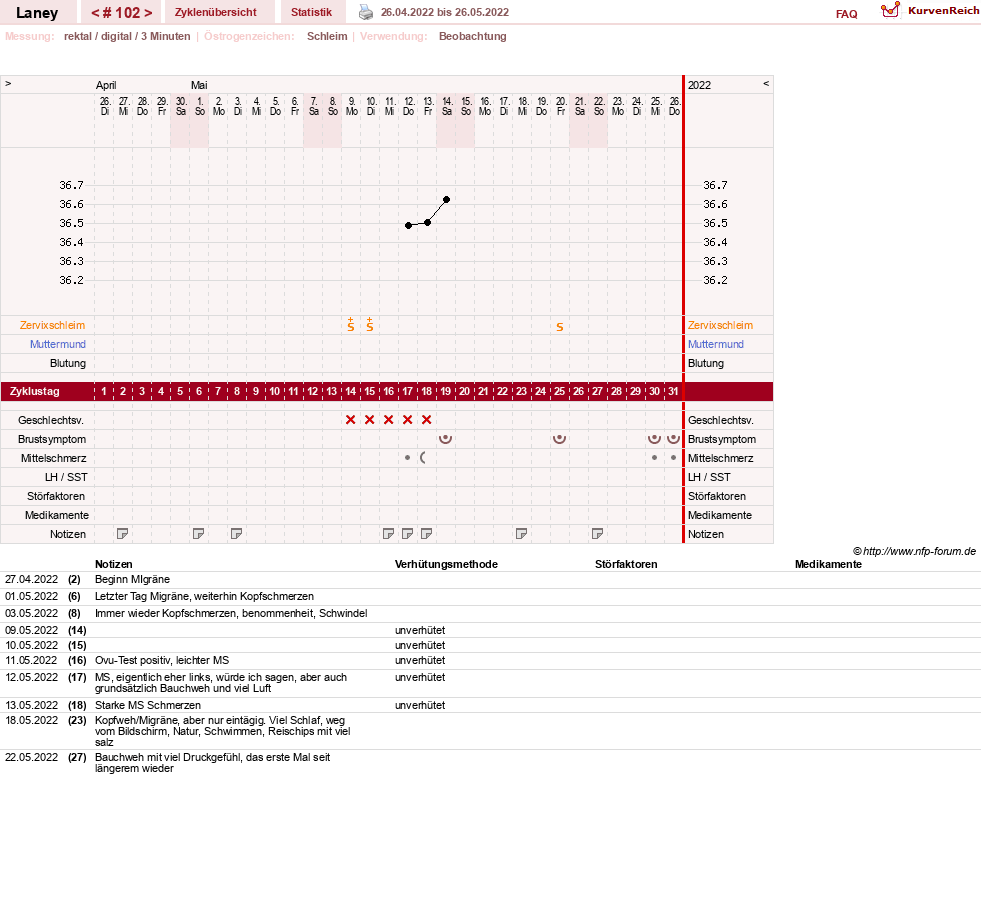This screenshot has width=981, height=920.
Task: Click breast symptom icon on cycle day 31
Action: click(x=673, y=439)
